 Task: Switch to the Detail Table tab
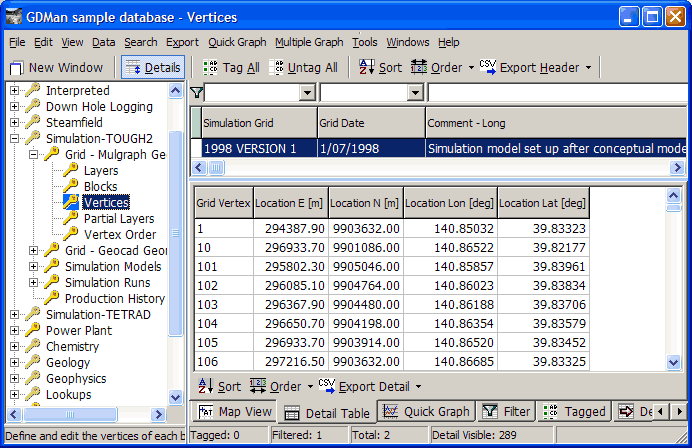pyautogui.click(x=327, y=413)
